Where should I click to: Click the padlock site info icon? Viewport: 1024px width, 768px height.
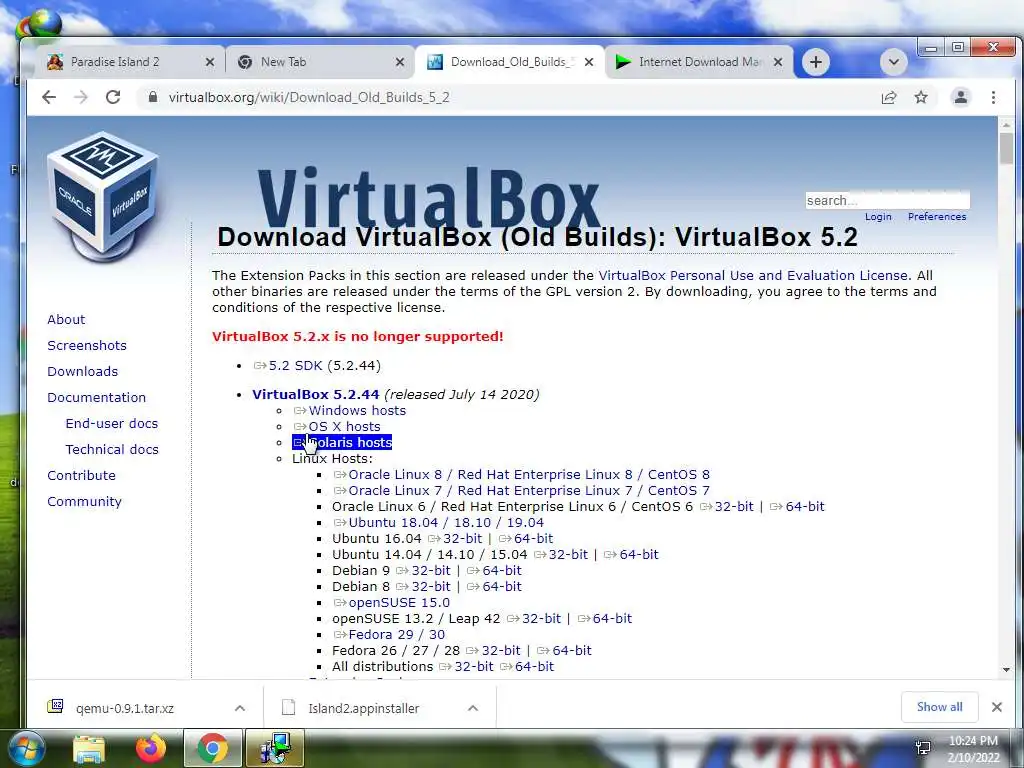coord(153,97)
